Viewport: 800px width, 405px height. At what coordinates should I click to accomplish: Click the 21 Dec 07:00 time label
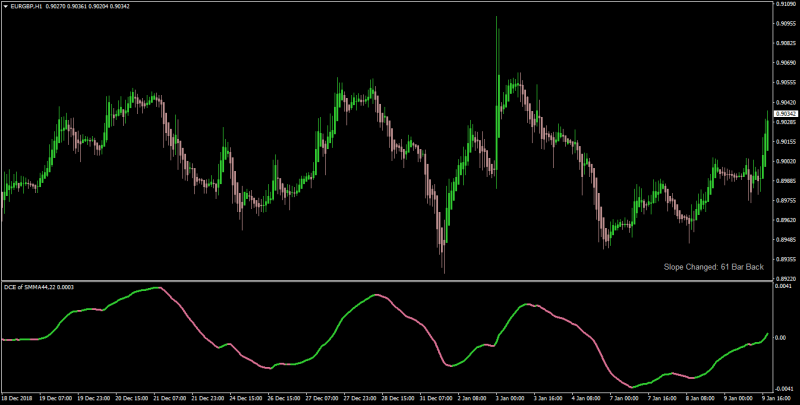[170, 396]
